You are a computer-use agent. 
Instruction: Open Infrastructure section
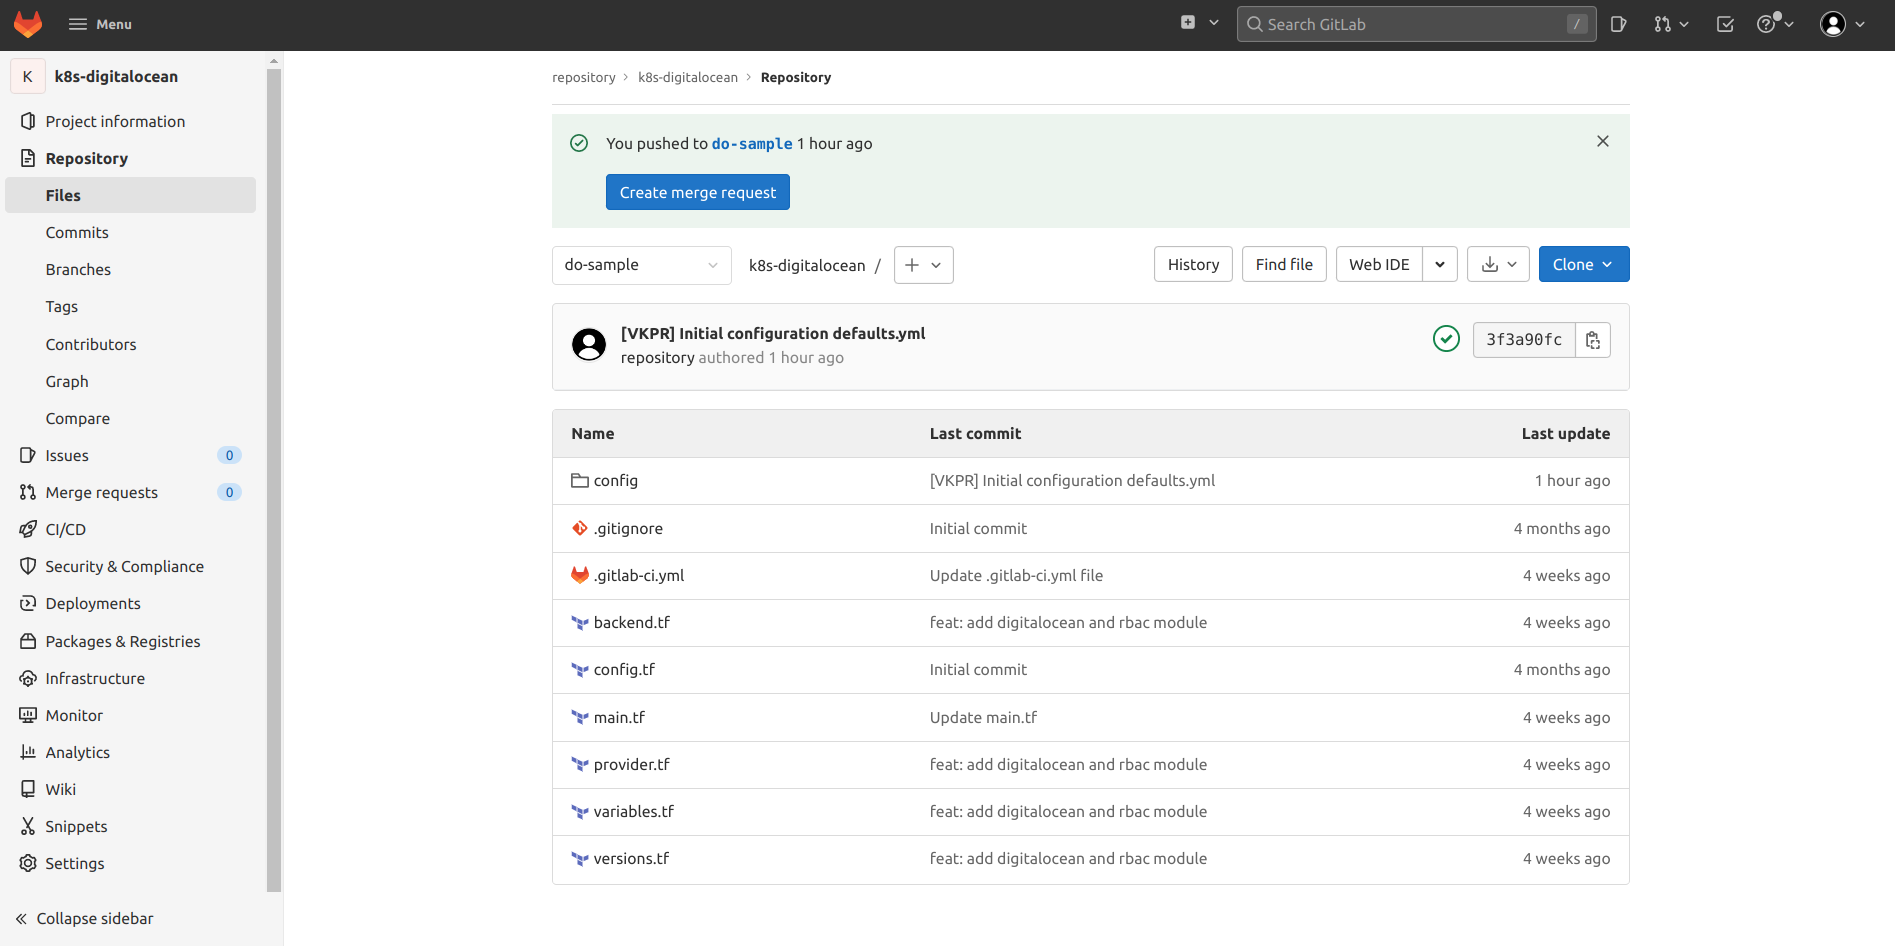click(x=131, y=678)
